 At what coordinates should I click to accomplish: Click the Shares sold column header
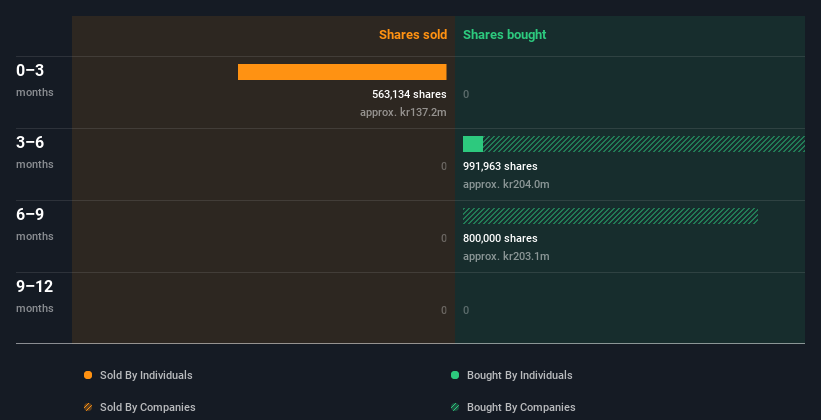(x=413, y=35)
